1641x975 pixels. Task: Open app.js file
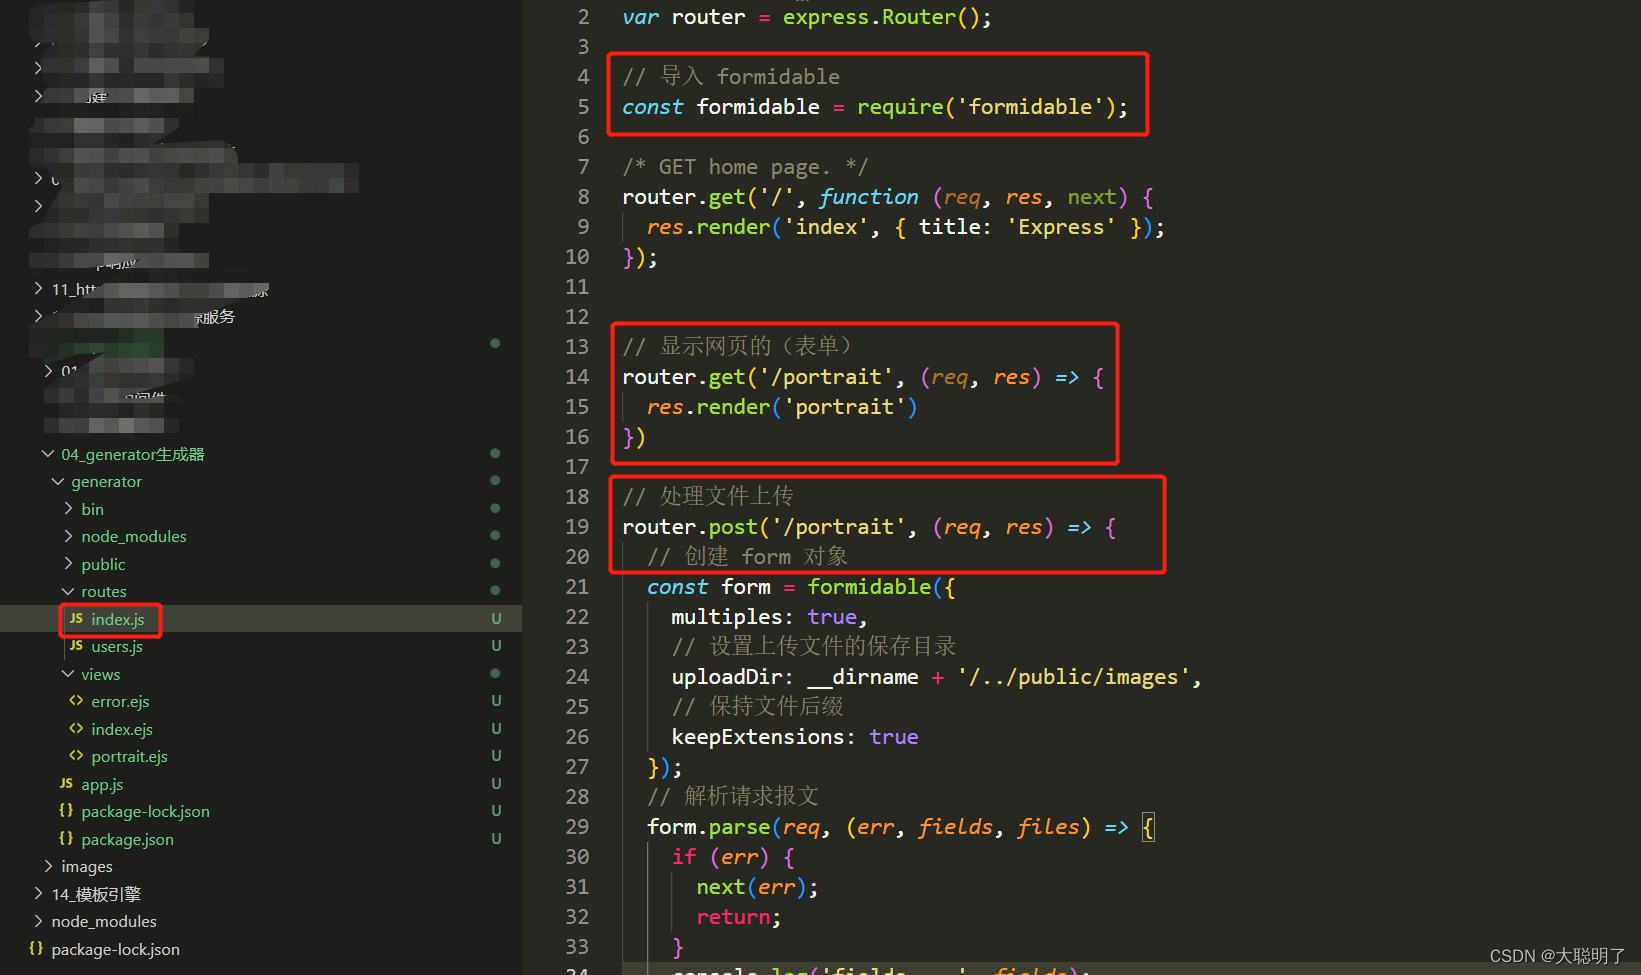[x=102, y=785]
